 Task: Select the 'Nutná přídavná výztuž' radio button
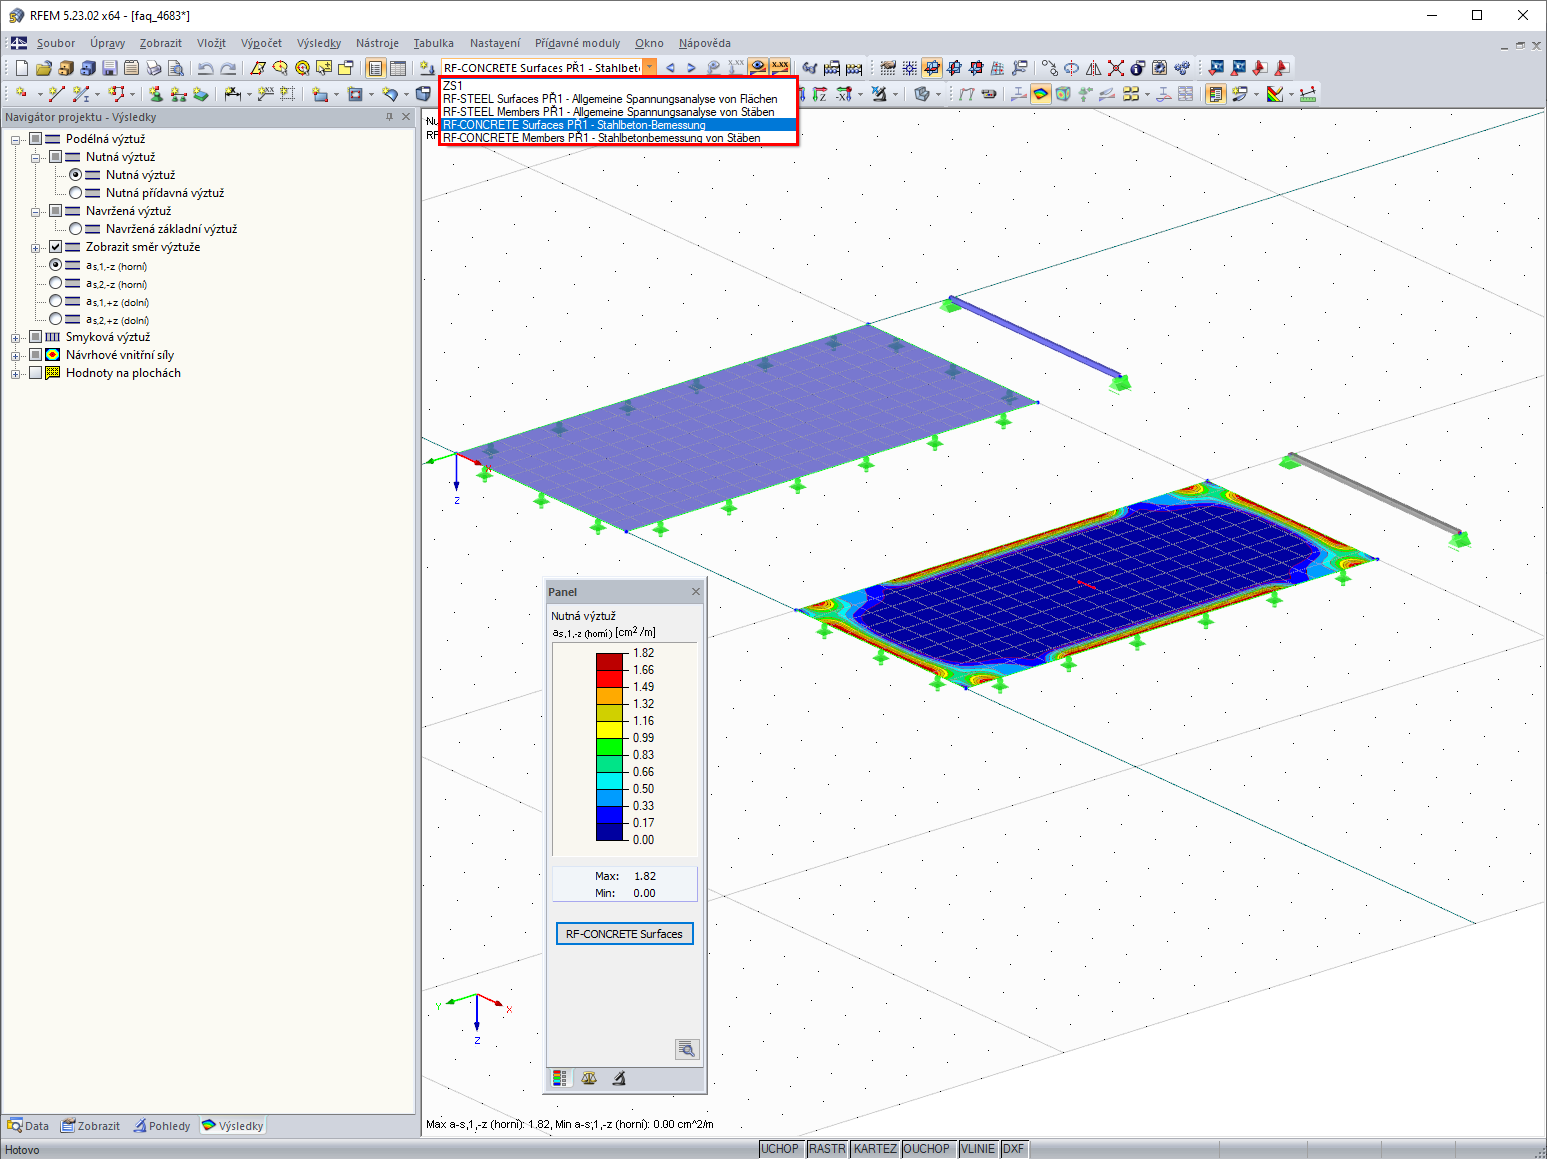click(75, 193)
